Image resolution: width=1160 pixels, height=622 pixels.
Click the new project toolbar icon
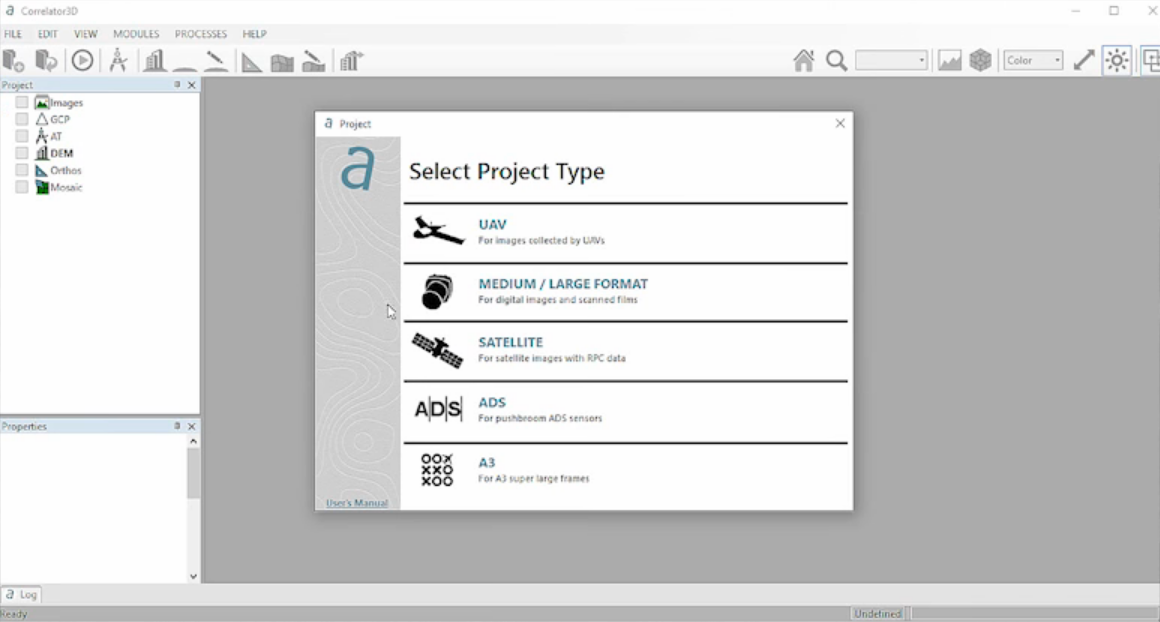click(x=13, y=61)
